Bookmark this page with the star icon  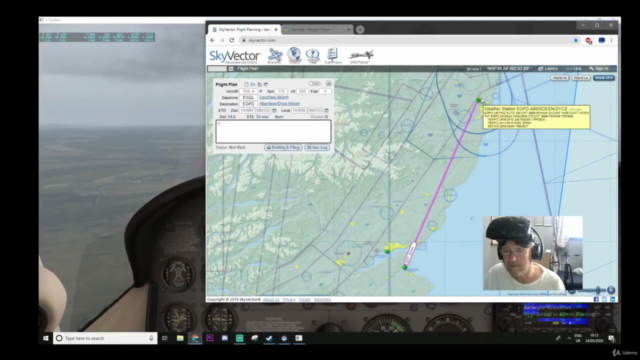coord(576,40)
